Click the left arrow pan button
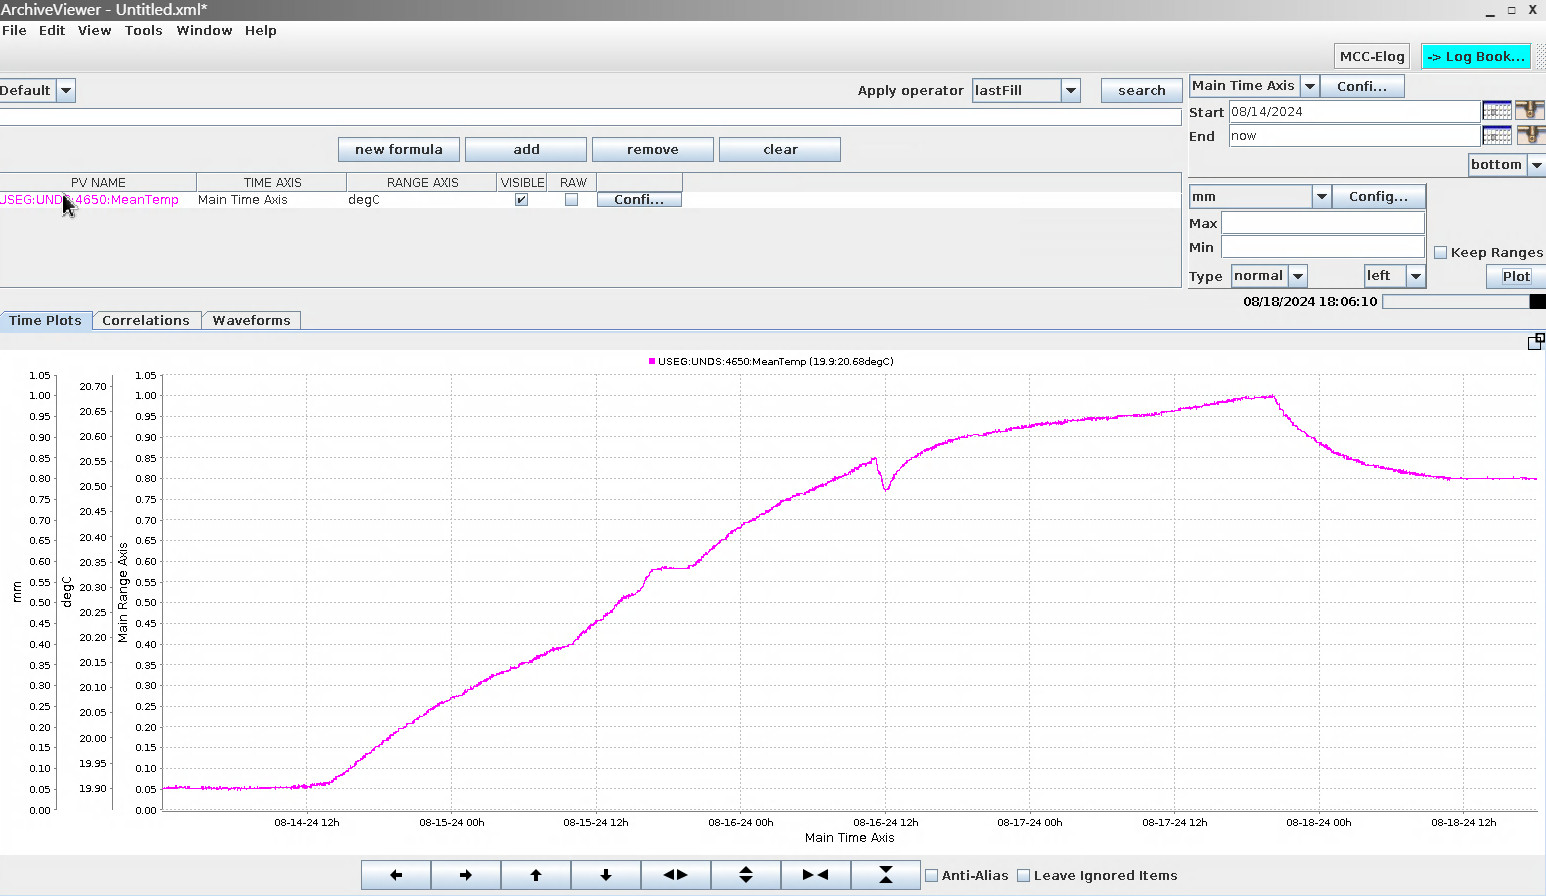1546x896 pixels. [x=396, y=875]
